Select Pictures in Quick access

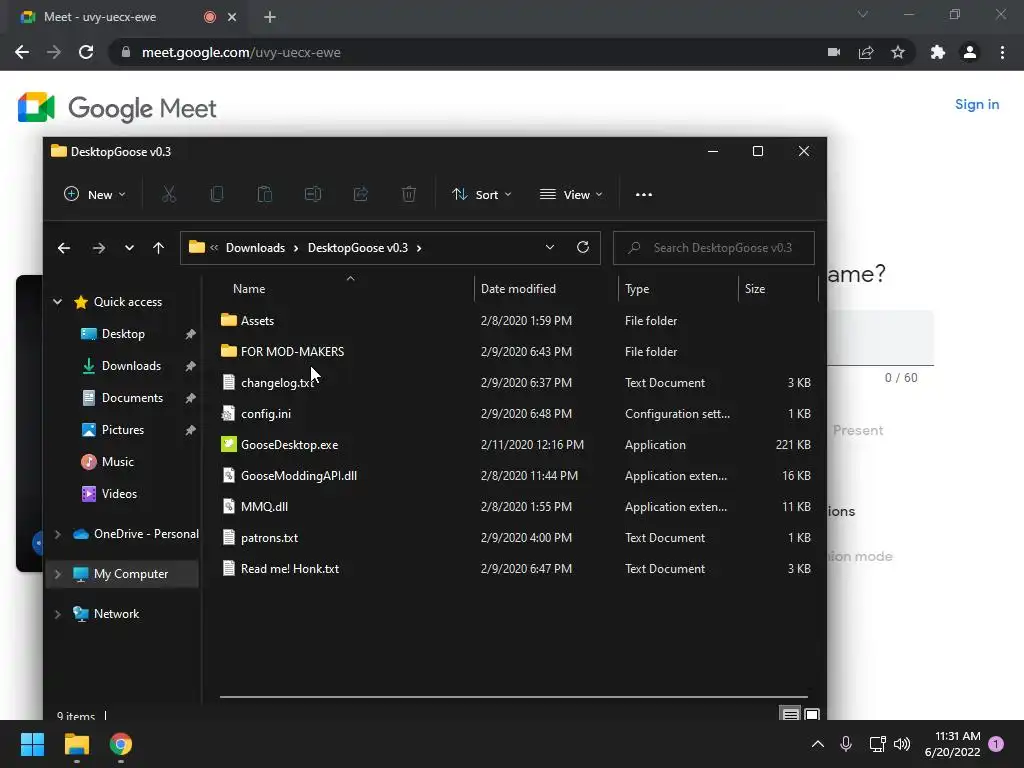123,430
